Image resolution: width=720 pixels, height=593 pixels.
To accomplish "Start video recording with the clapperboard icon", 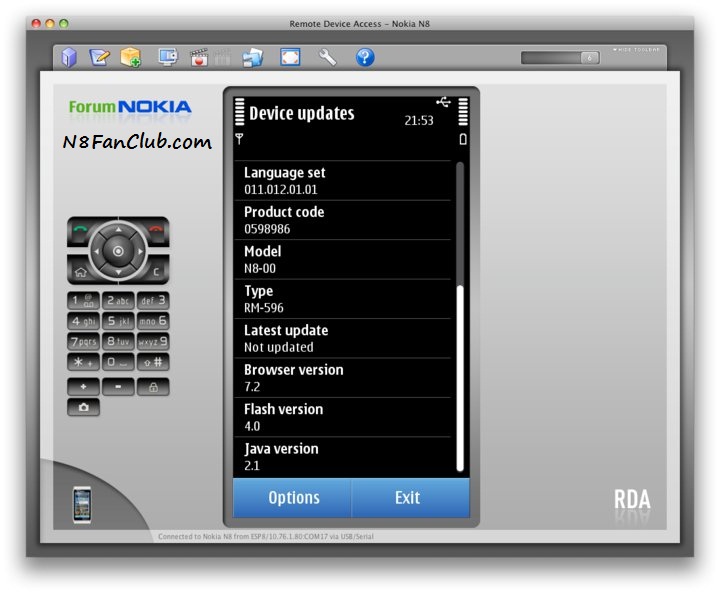I will coord(199,57).
